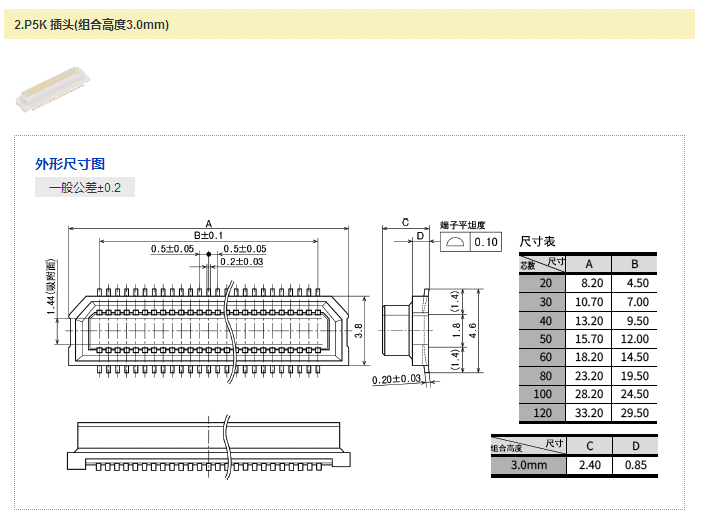Screen dimensions: 703x525
Task: Click the 外形尺寸图 blue heading
Action: [x=70, y=164]
